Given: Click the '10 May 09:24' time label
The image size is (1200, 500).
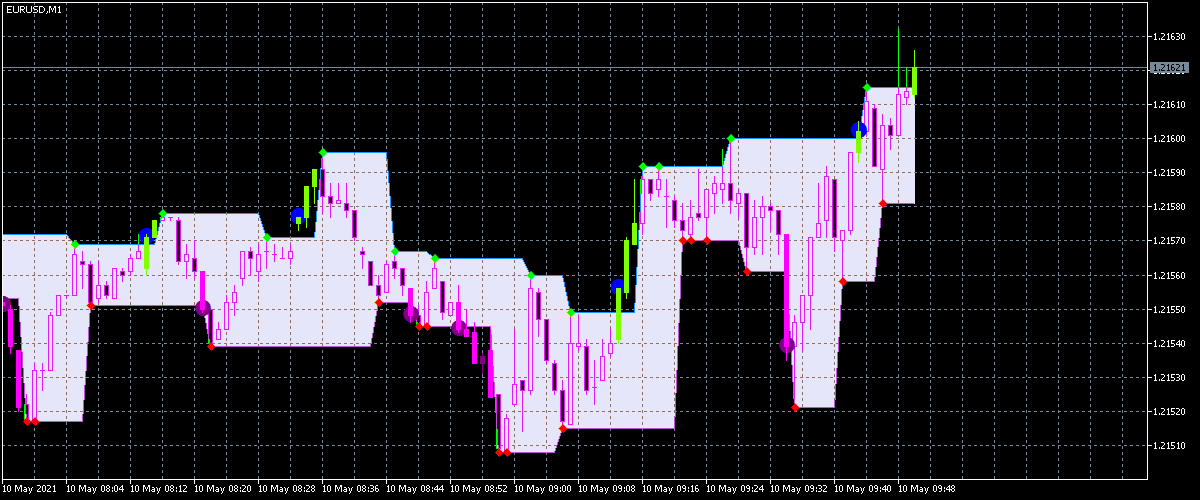Looking at the screenshot, I should point(735,490).
